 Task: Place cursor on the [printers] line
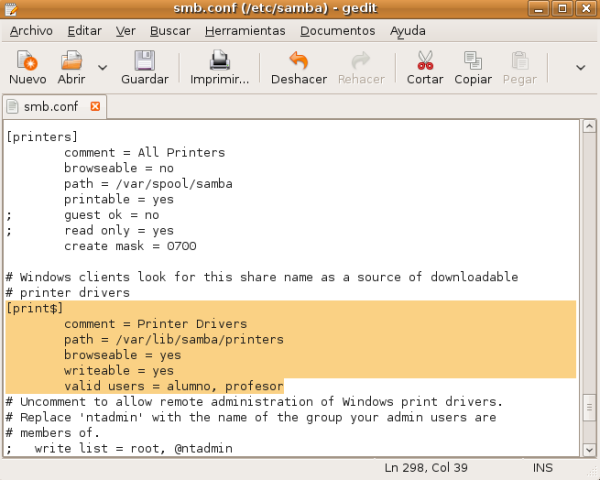(42, 137)
